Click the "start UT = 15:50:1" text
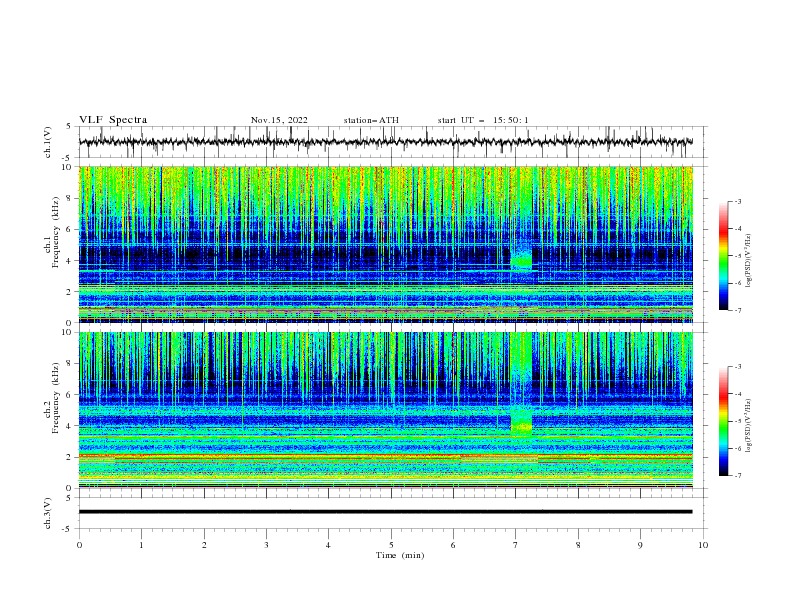The width and height of the screenshot is (792, 612). [x=483, y=120]
